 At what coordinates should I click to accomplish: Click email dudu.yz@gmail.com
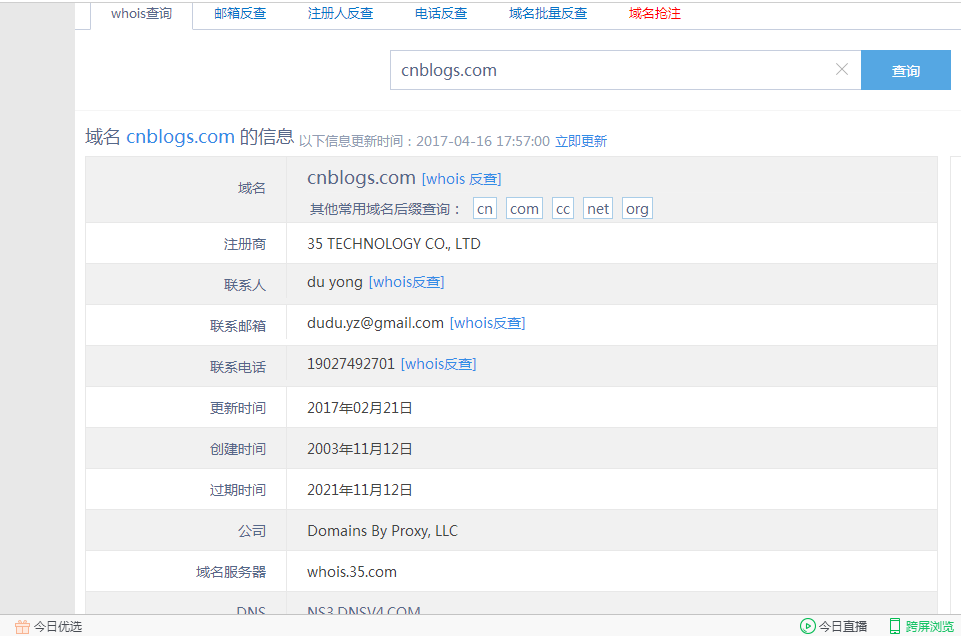click(375, 323)
